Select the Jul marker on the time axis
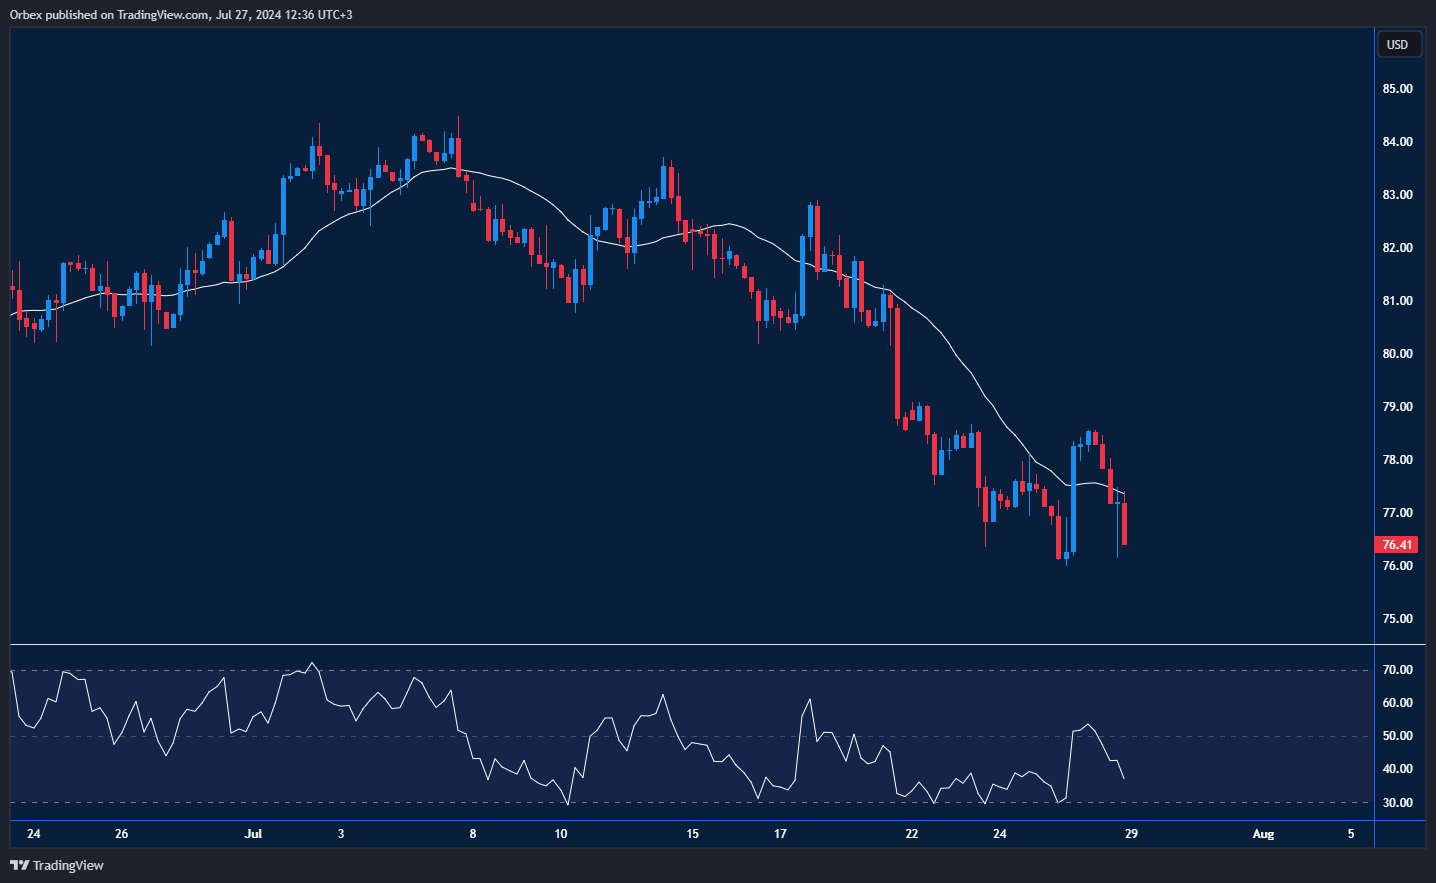This screenshot has height=883, width=1436. click(x=253, y=834)
